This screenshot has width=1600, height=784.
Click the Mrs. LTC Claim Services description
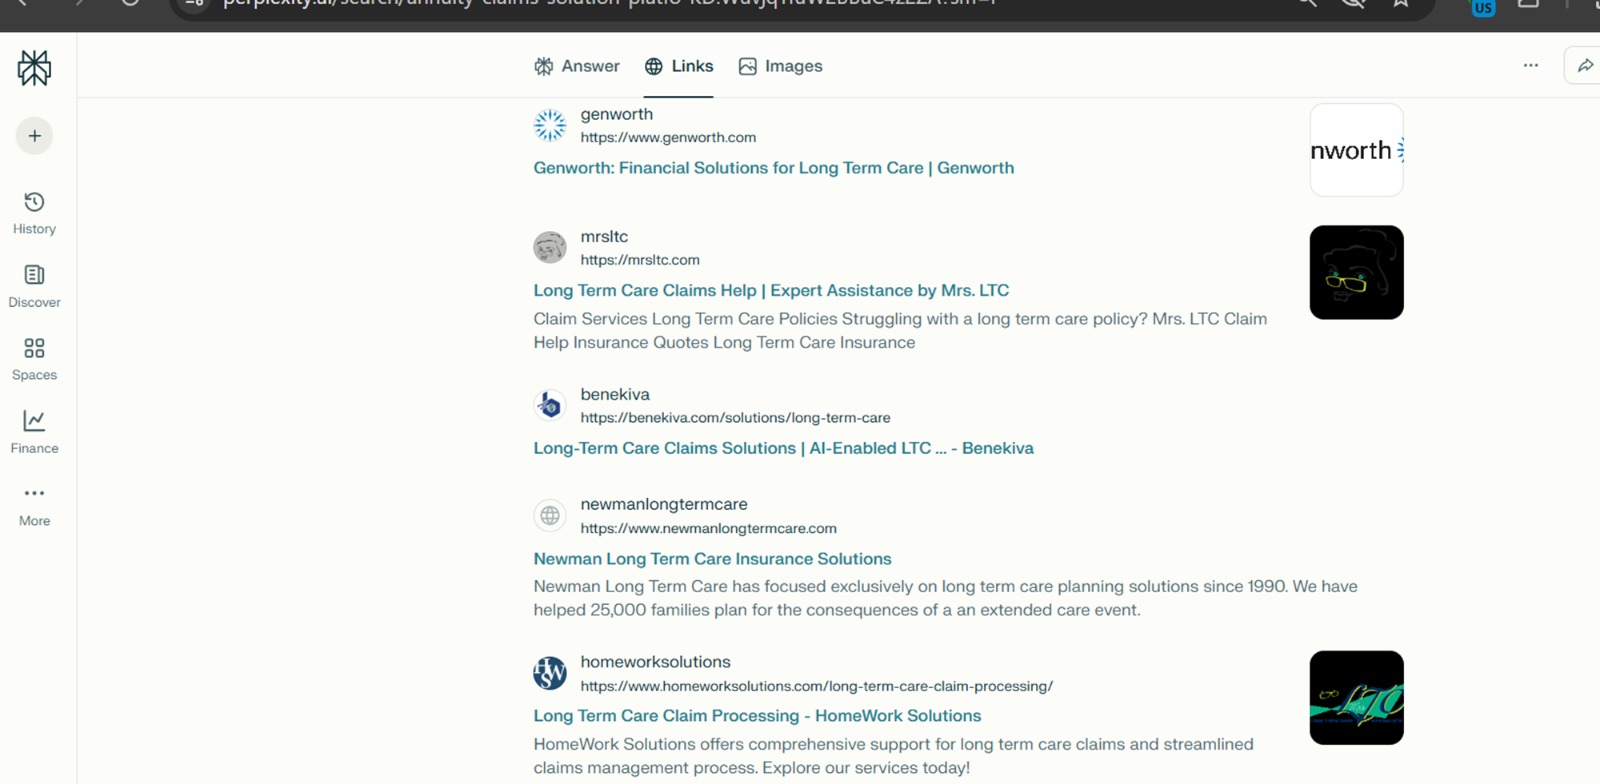900,331
